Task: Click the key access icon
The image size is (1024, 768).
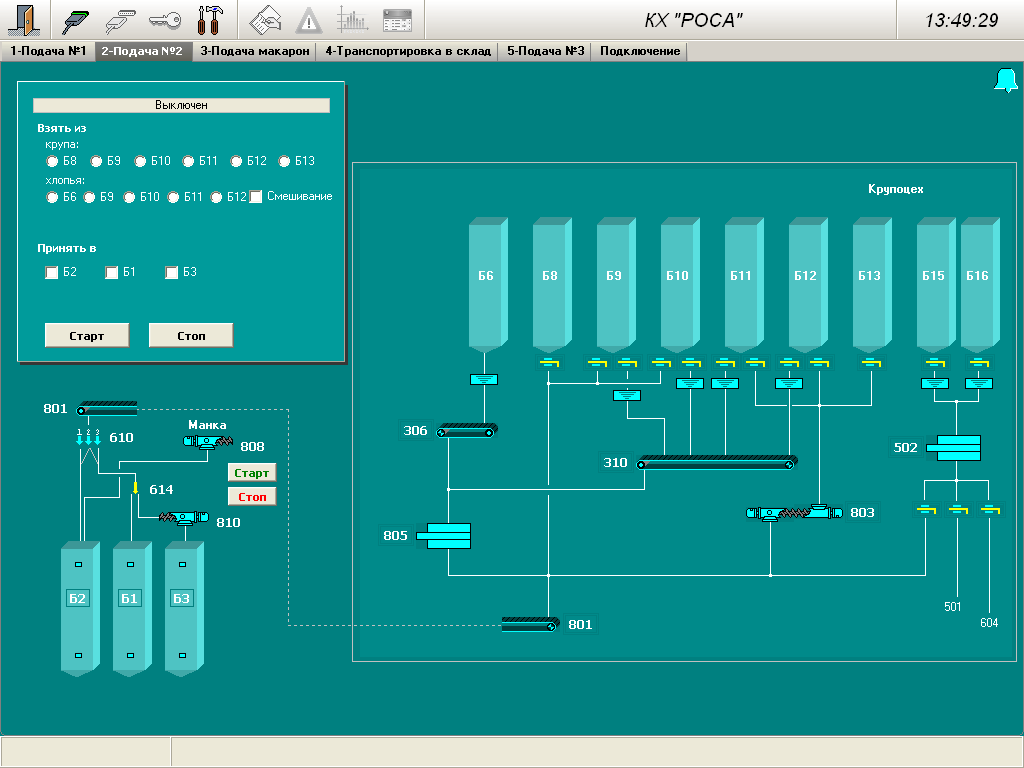Action: coord(165,20)
